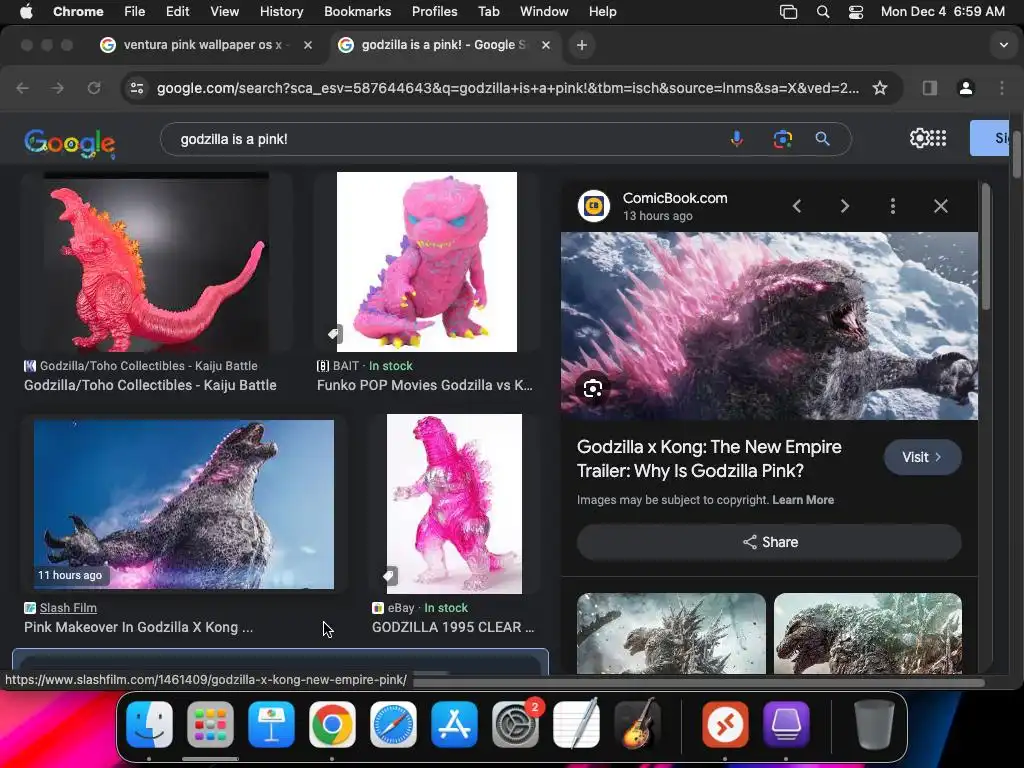The image size is (1024, 768).
Task: Click the preview panel vertical scrollbar
Action: click(x=986, y=249)
